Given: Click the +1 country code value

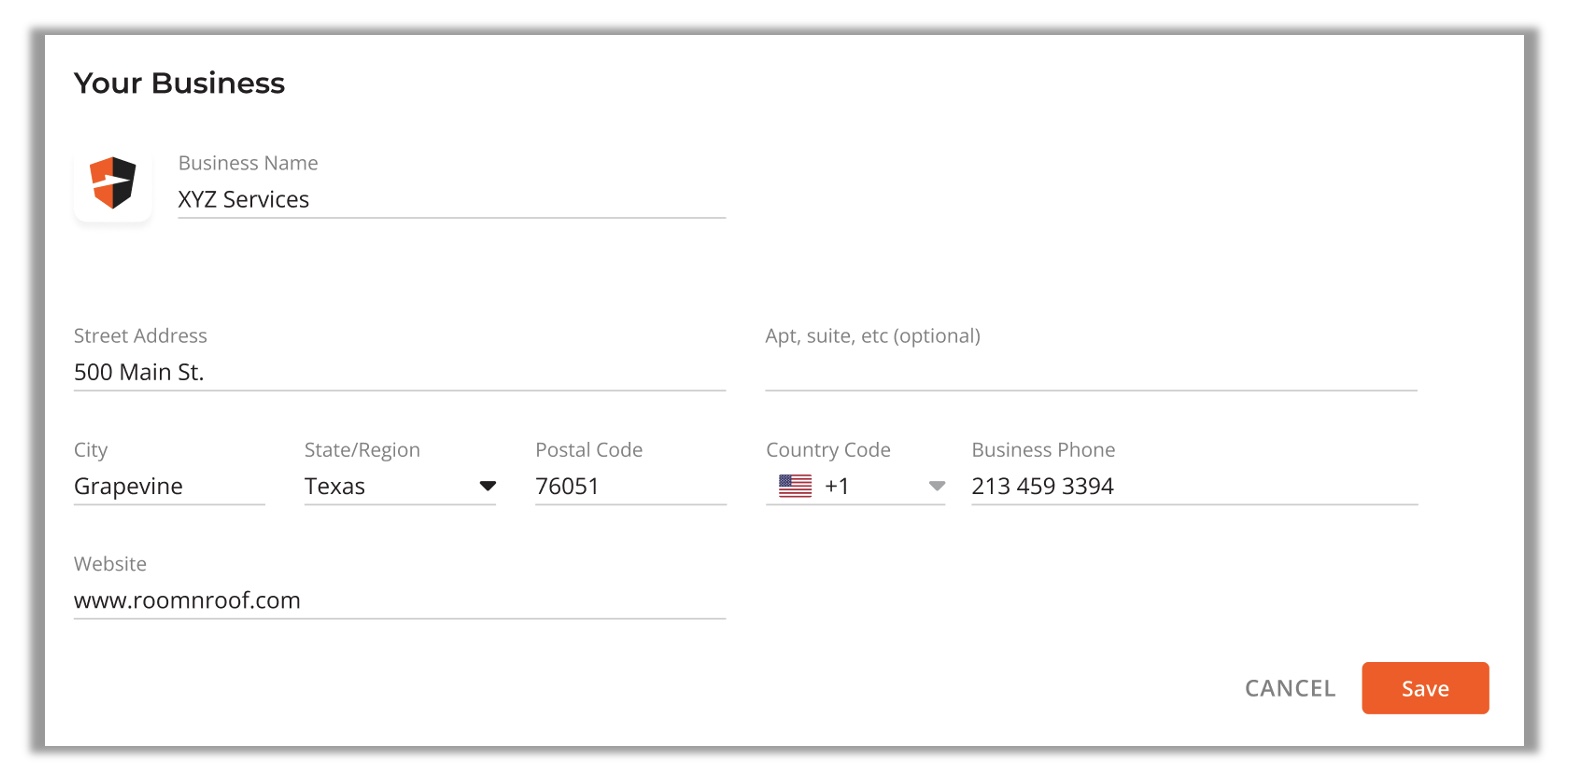Looking at the screenshot, I should [x=837, y=486].
